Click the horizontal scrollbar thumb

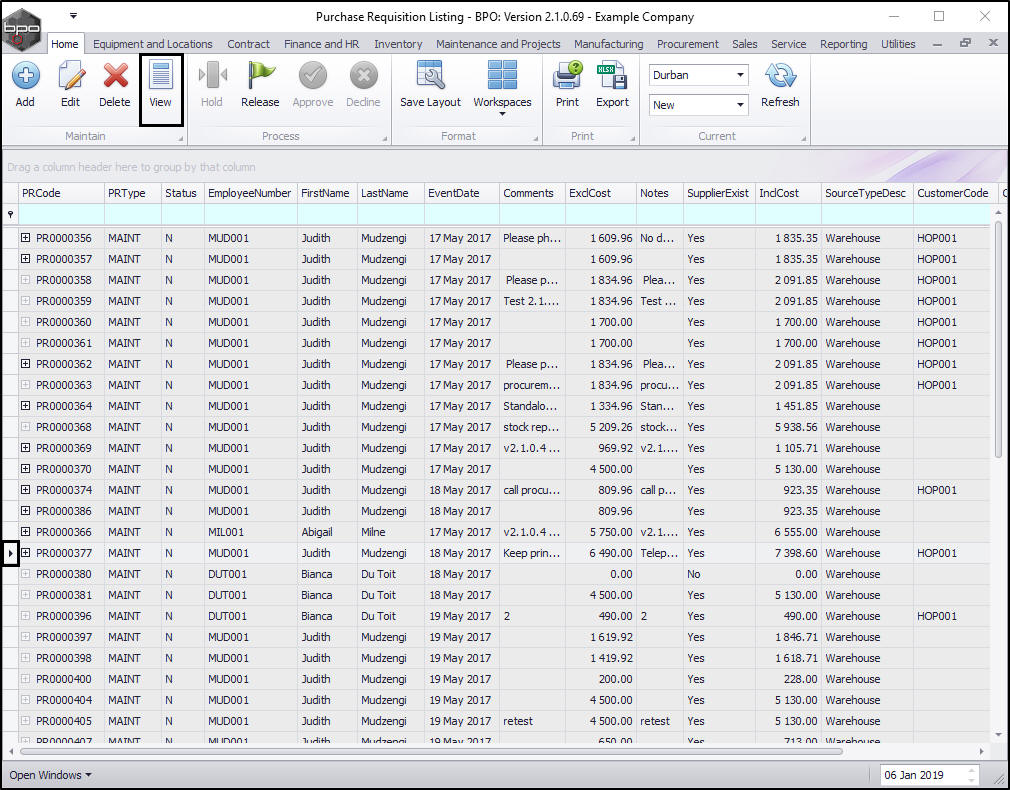[x=431, y=751]
